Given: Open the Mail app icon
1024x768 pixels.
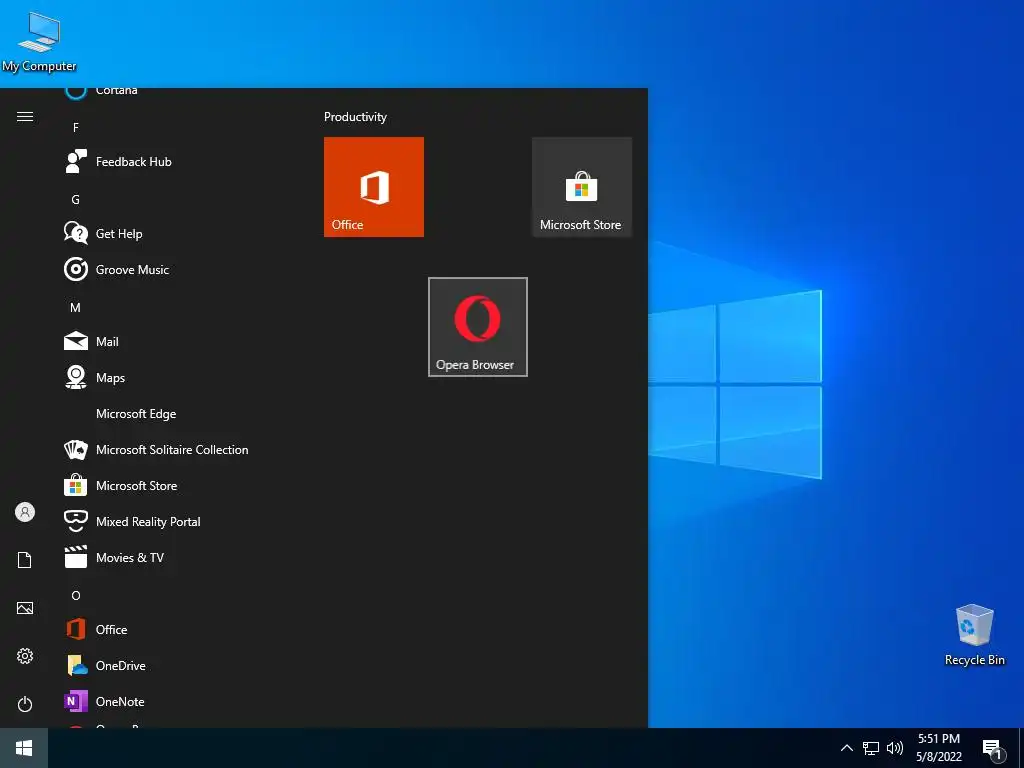Looking at the screenshot, I should click(76, 342).
